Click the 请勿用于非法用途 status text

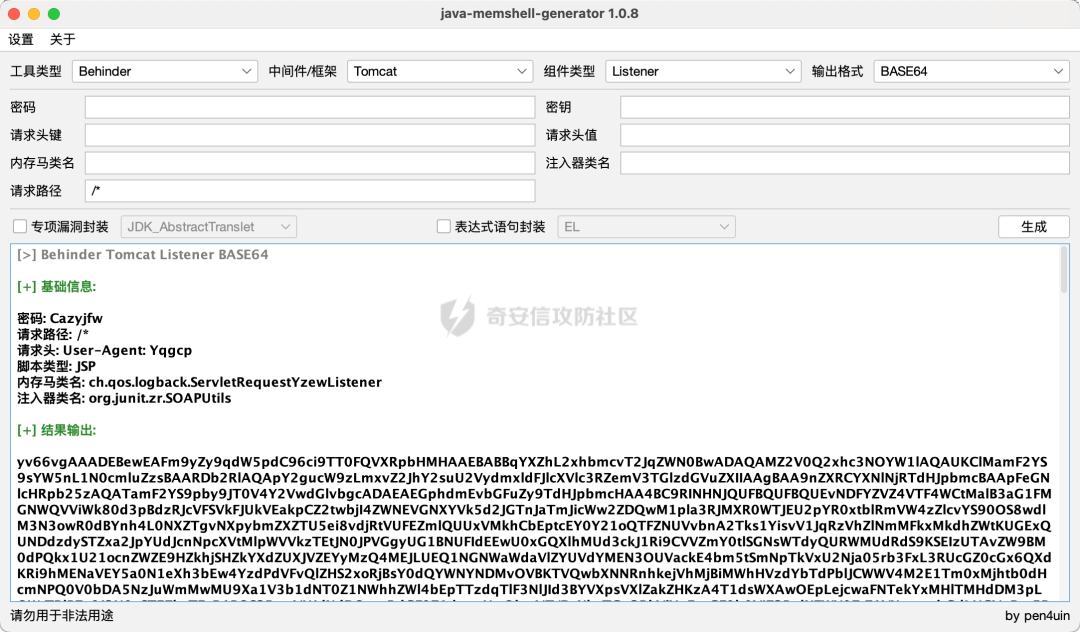[x=62, y=615]
